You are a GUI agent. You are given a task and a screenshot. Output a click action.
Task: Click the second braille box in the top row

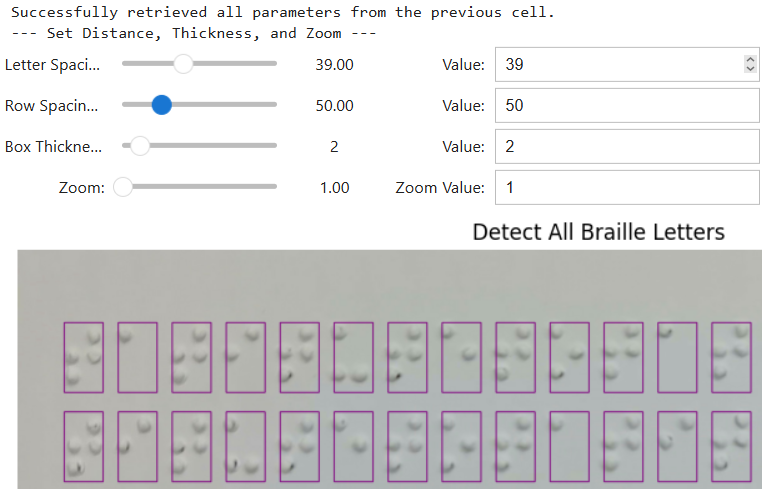pos(137,357)
